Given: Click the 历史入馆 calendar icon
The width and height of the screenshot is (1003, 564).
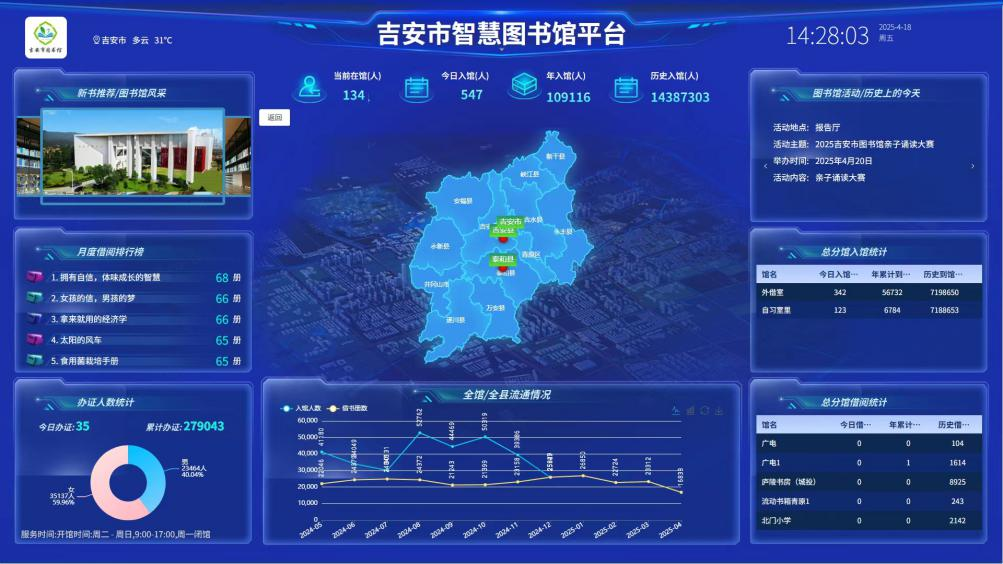Looking at the screenshot, I should pyautogui.click(x=626, y=88).
